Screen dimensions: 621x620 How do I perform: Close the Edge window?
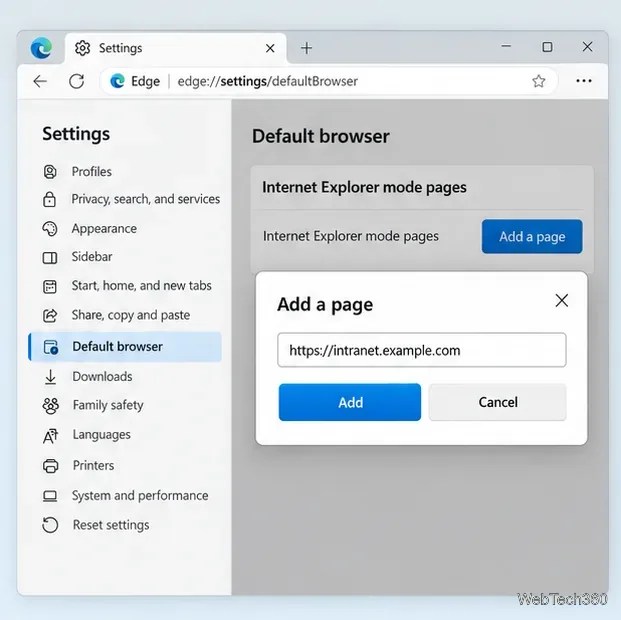[x=587, y=47]
